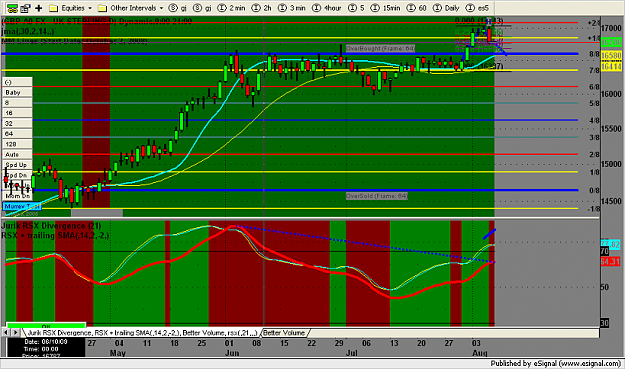Click the 15000 price axis label
Screen dimensions: 625x369
611,164
